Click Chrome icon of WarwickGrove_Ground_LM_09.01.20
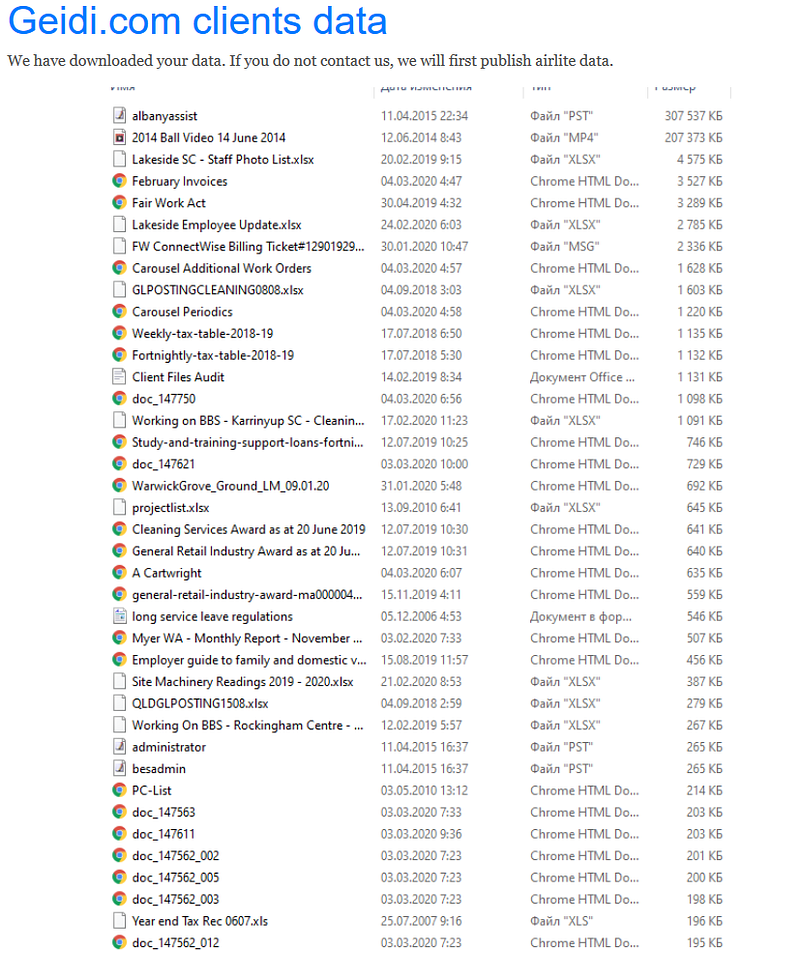The image size is (800, 953). 120,485
